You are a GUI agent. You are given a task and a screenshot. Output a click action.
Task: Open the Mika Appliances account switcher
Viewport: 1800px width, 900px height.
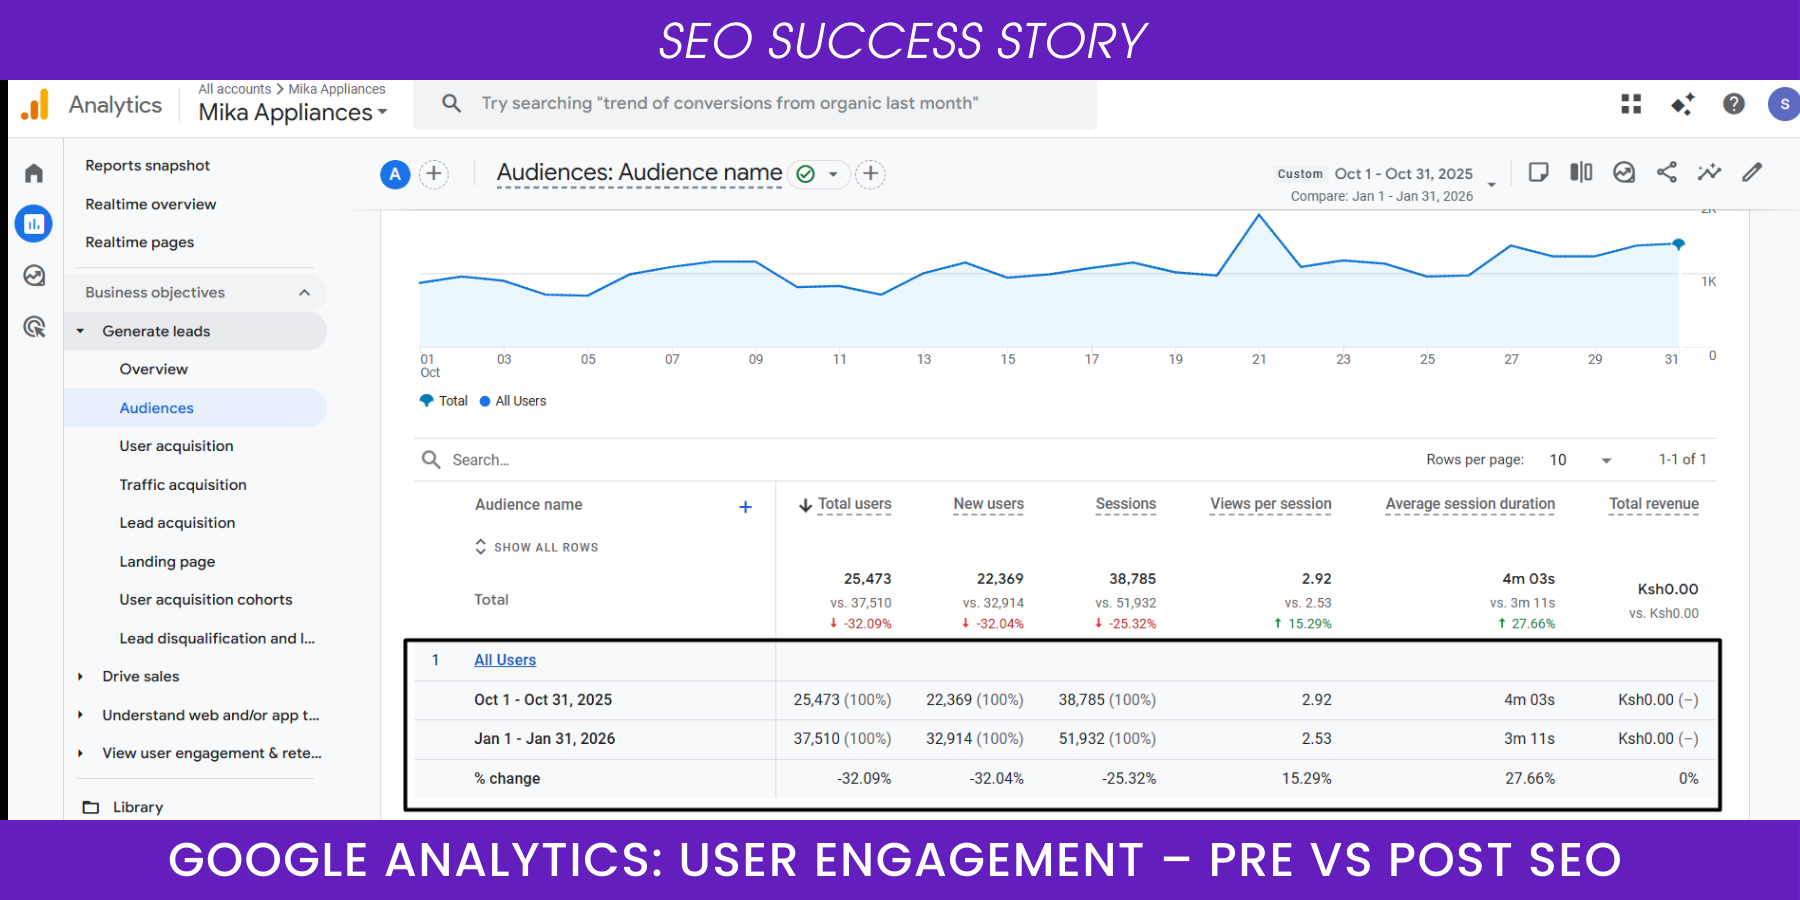click(291, 112)
